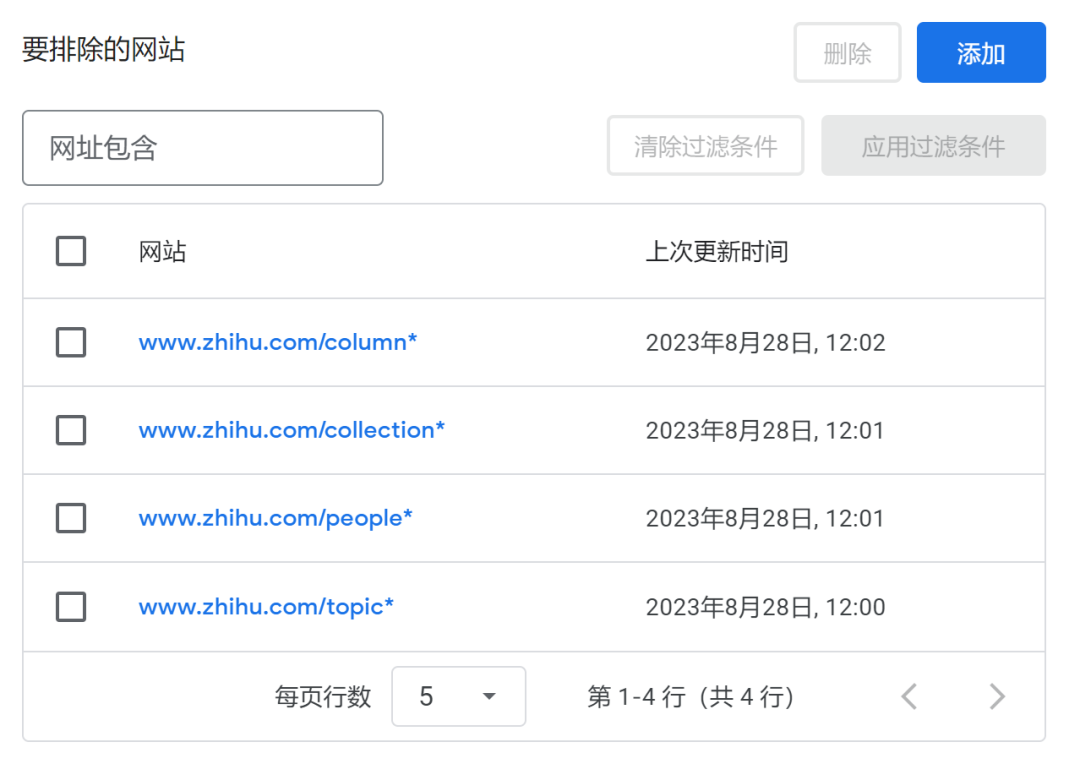Click the 删除 button
The image size is (1080, 764).
[x=847, y=52]
